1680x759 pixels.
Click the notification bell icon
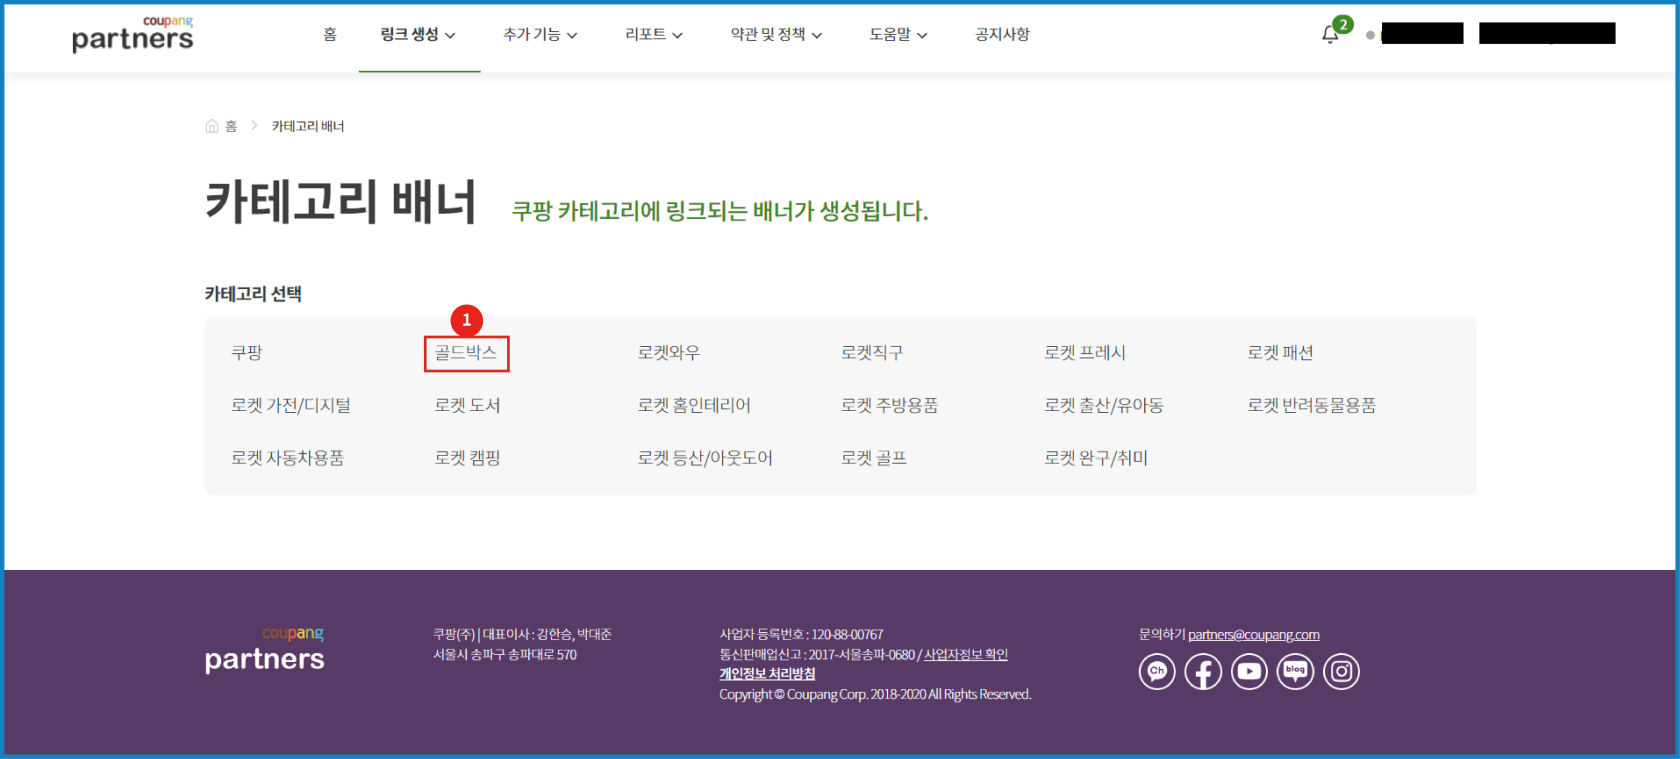[x=1330, y=35]
